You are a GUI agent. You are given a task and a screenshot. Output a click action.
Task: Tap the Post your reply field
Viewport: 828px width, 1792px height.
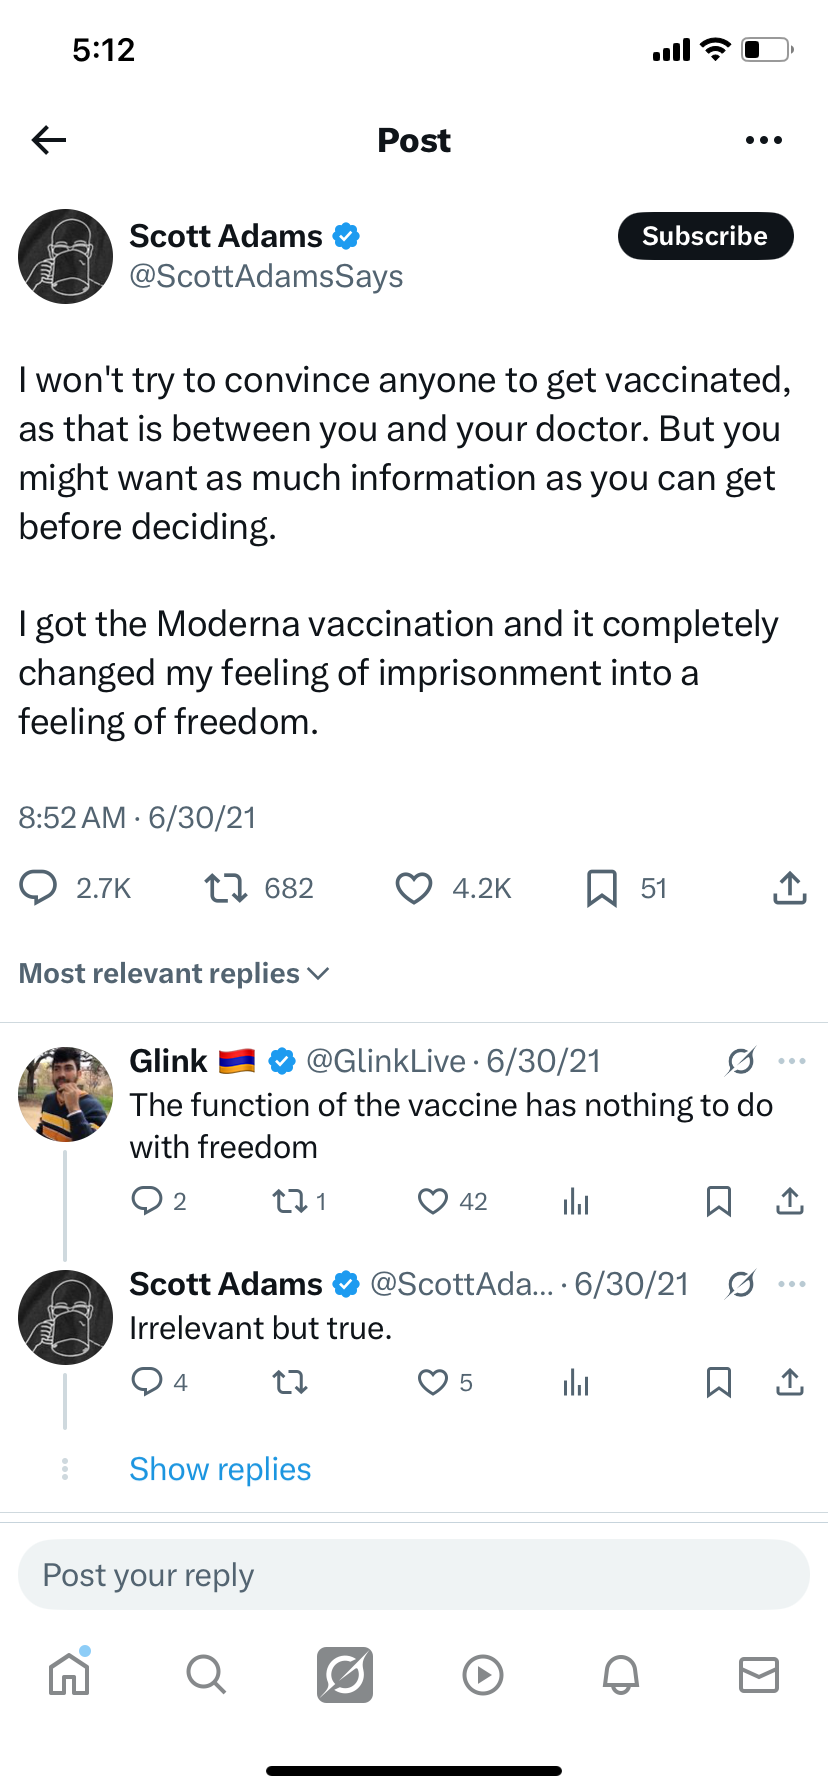point(414,1575)
